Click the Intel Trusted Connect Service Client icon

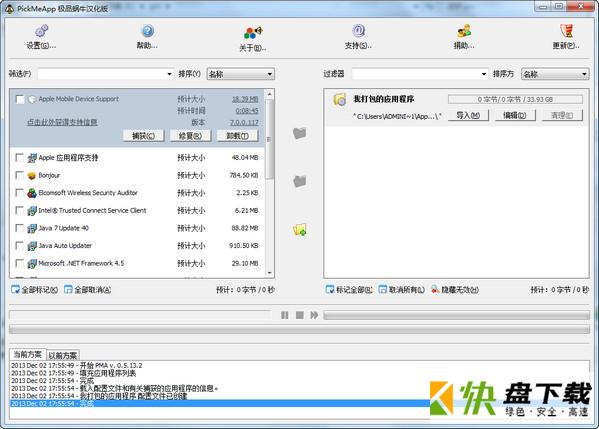[32, 210]
